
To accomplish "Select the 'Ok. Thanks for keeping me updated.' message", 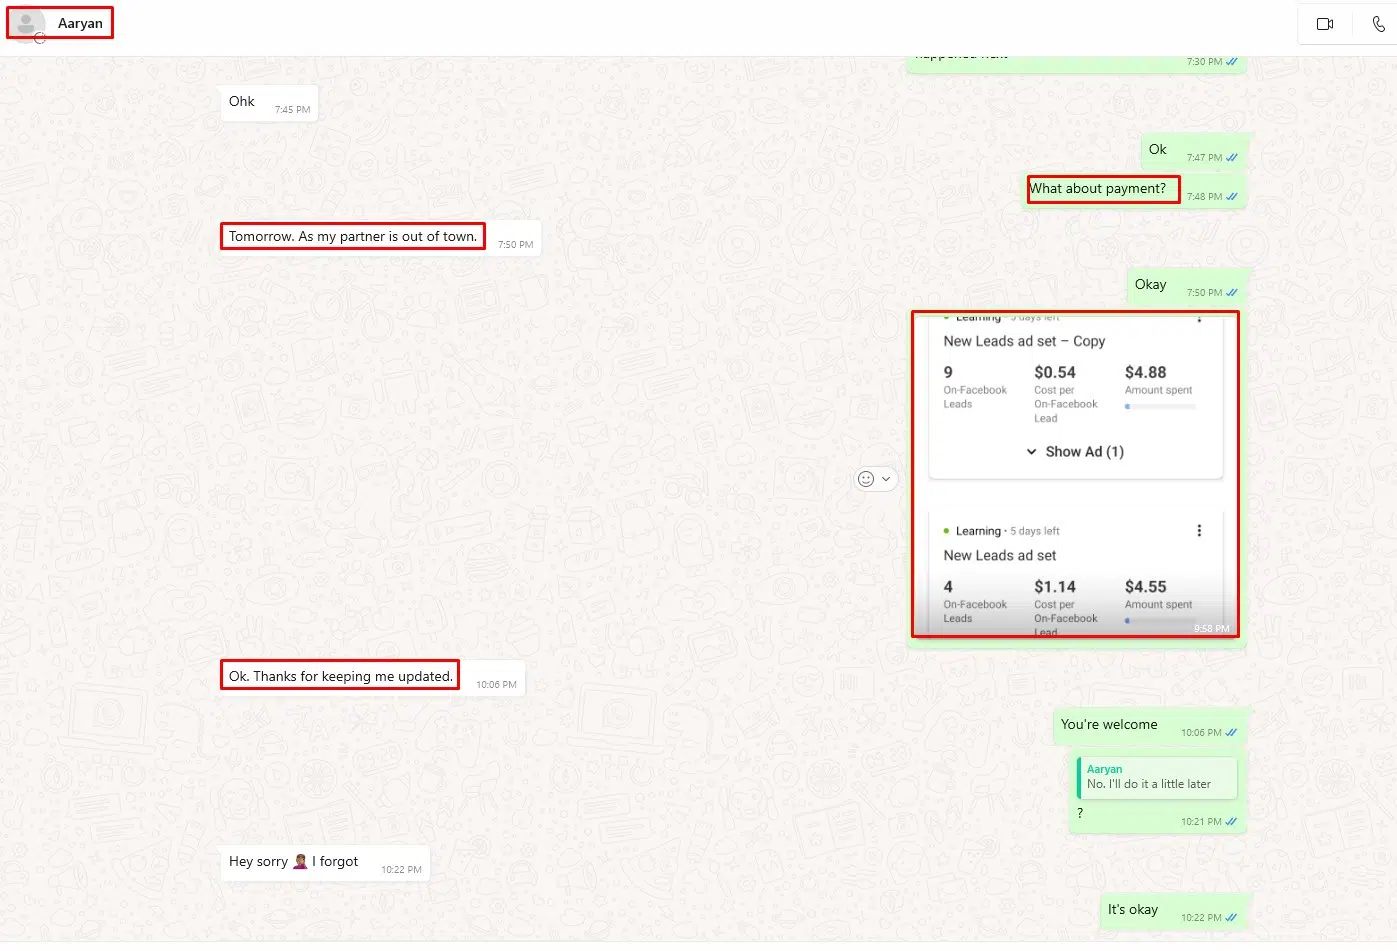I will (340, 677).
